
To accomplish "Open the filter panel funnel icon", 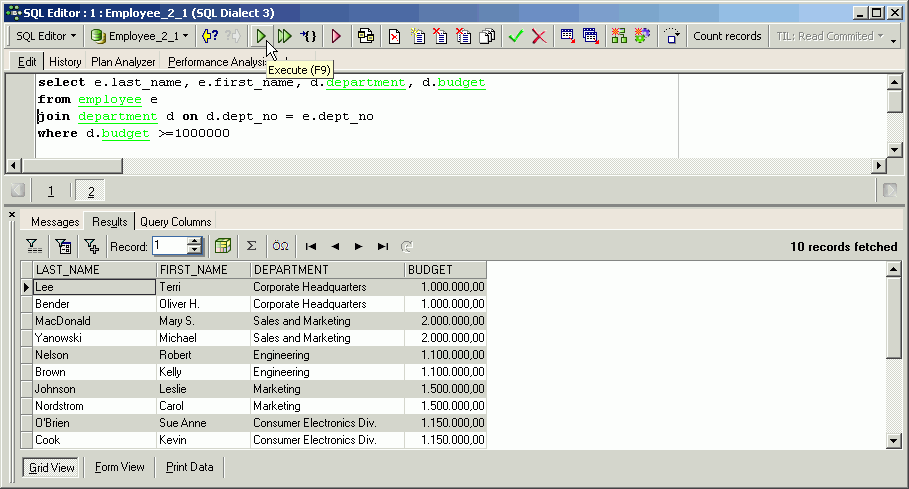I will (34, 246).
